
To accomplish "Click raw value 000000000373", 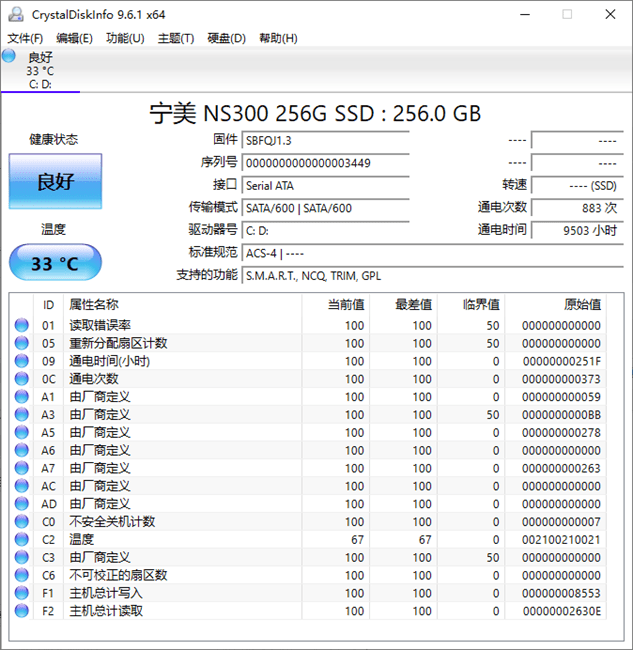I will (561, 379).
